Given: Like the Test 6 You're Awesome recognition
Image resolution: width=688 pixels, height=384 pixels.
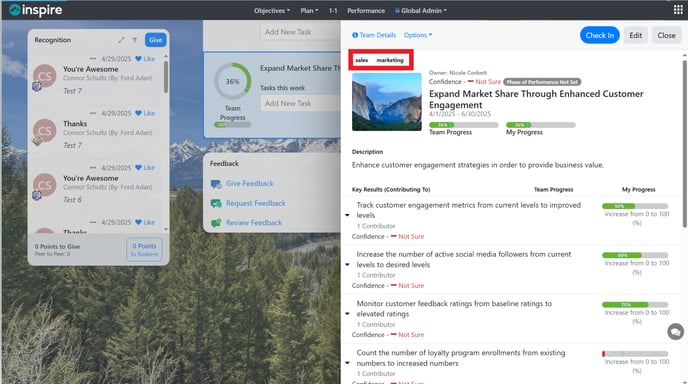Looking at the screenshot, I should point(145,168).
